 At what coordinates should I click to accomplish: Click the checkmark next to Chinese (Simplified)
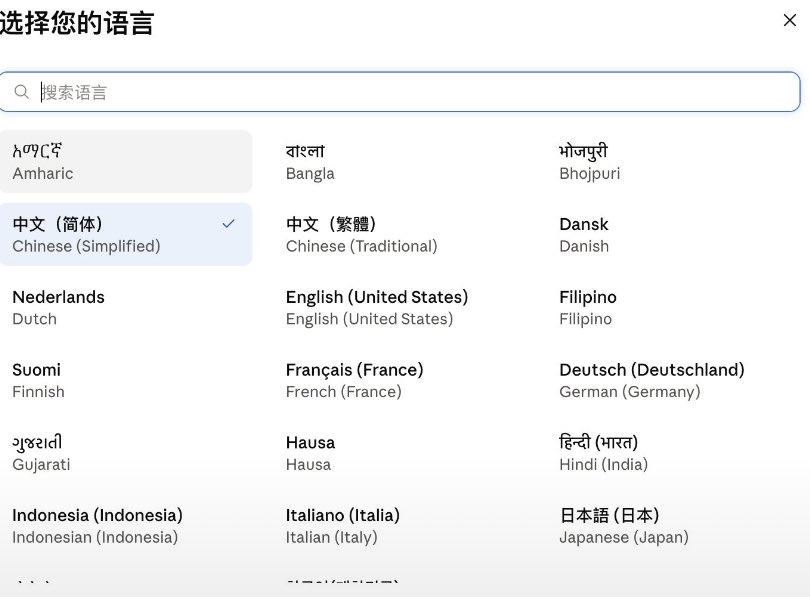(228, 224)
